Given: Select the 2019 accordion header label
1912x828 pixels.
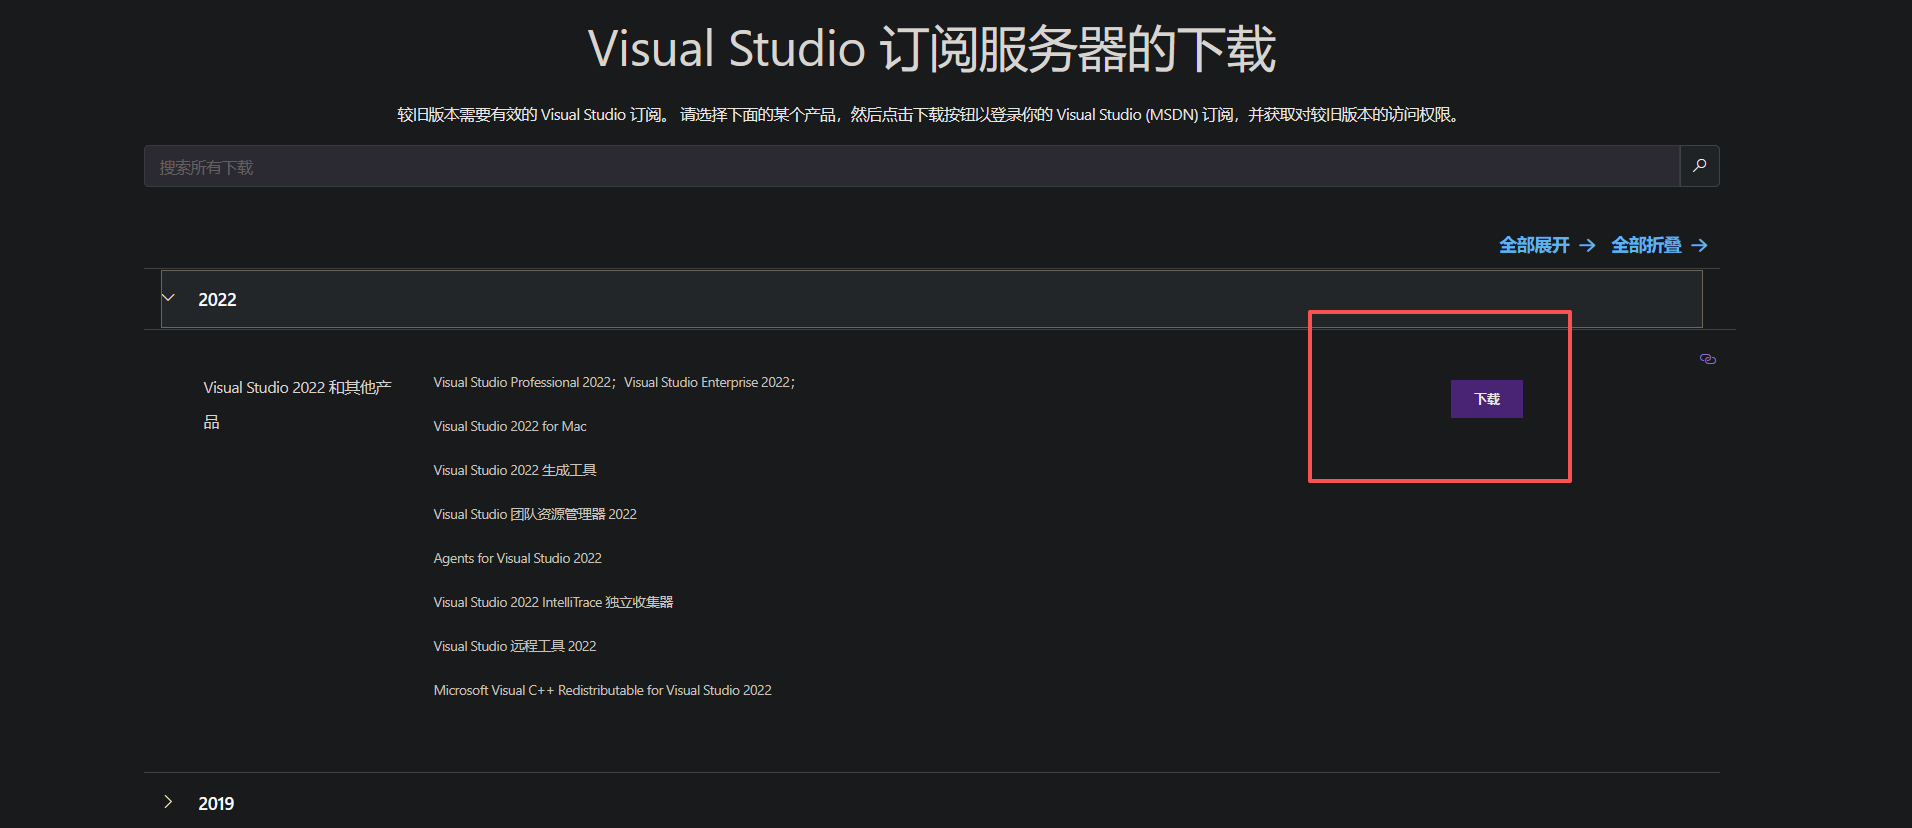Looking at the screenshot, I should [x=216, y=803].
